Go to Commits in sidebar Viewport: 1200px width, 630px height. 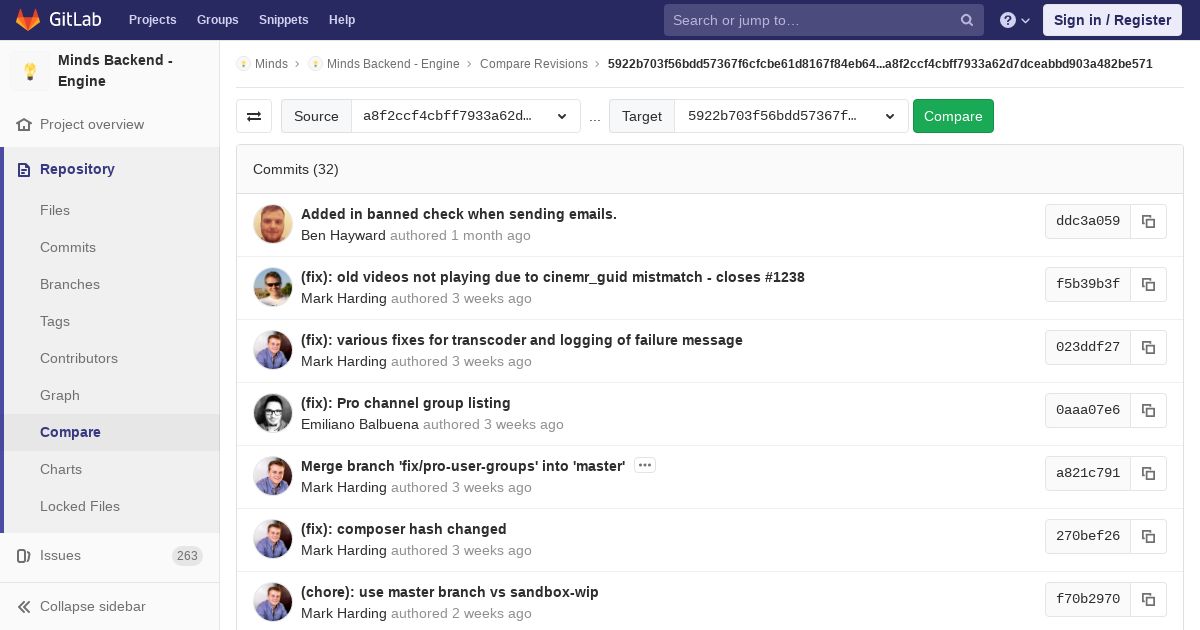(68, 247)
